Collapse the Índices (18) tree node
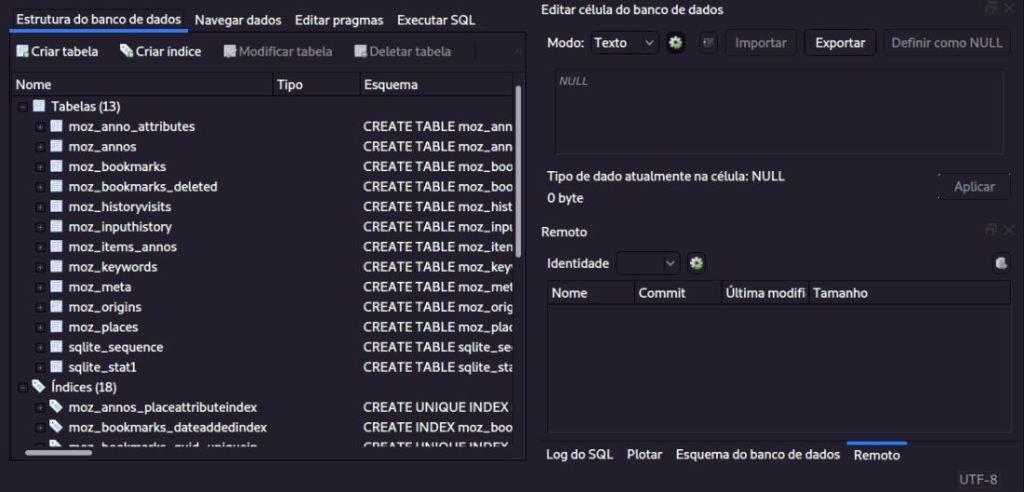The height and width of the screenshot is (492, 1024). pyautogui.click(x=22, y=387)
